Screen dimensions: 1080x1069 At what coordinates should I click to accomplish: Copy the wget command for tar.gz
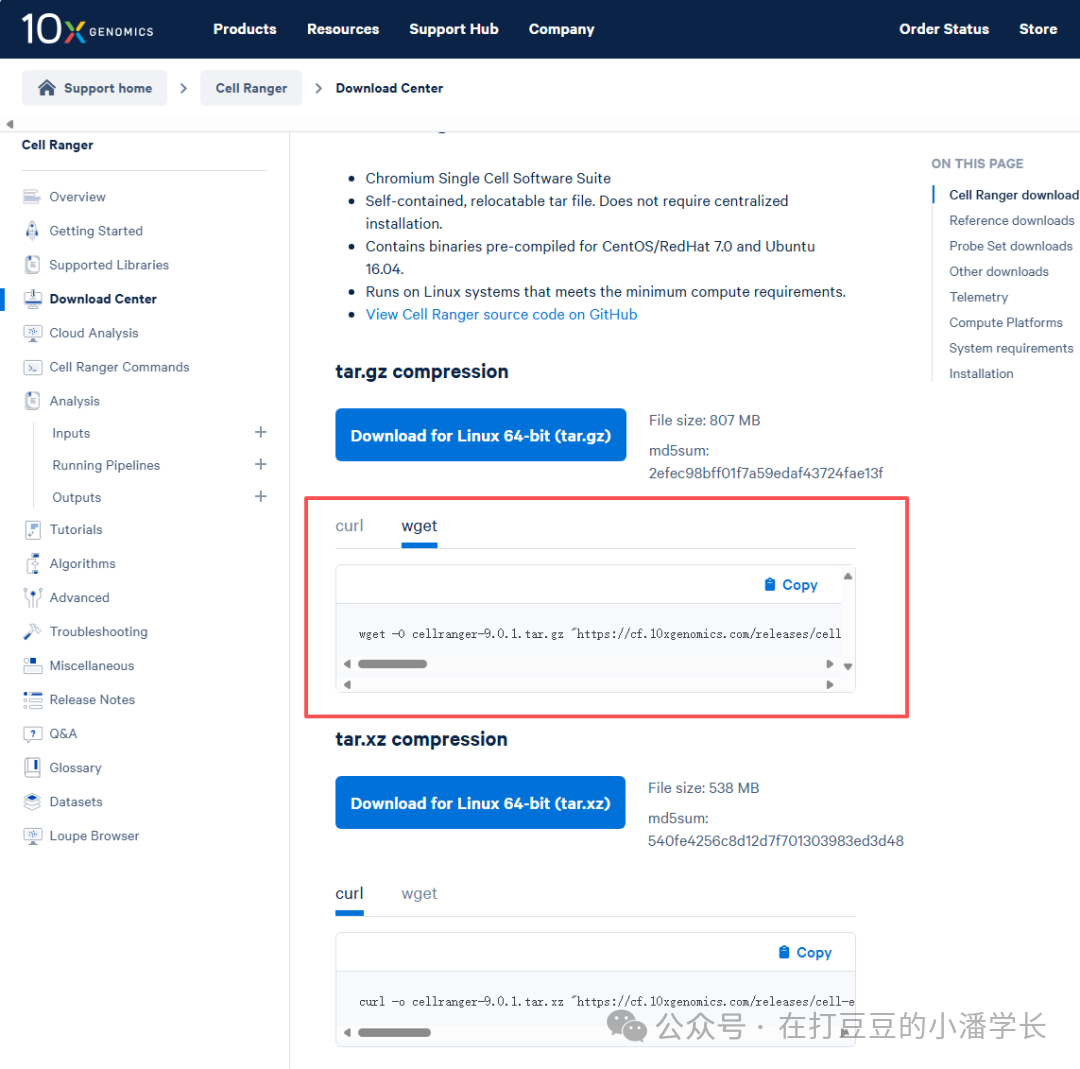(x=791, y=585)
